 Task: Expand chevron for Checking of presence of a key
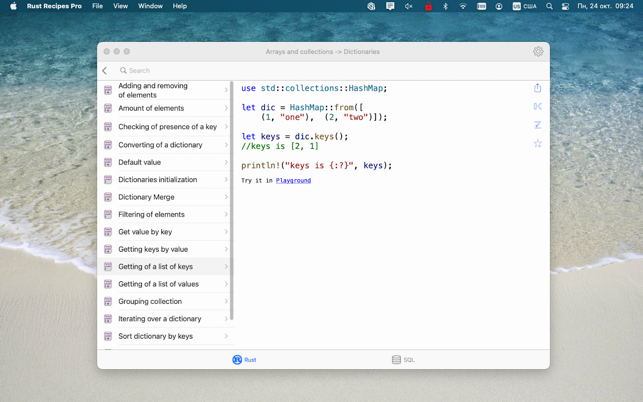click(226, 127)
